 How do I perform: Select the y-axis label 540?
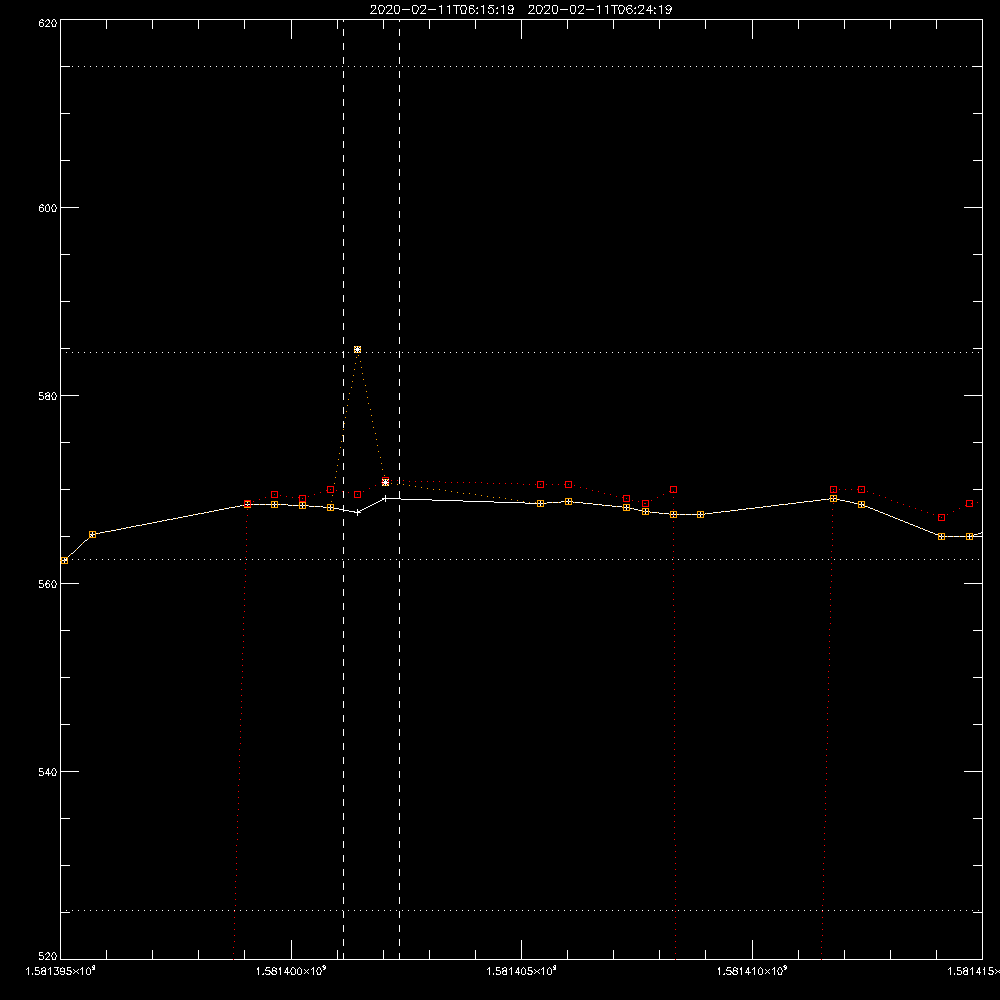(x=48, y=772)
